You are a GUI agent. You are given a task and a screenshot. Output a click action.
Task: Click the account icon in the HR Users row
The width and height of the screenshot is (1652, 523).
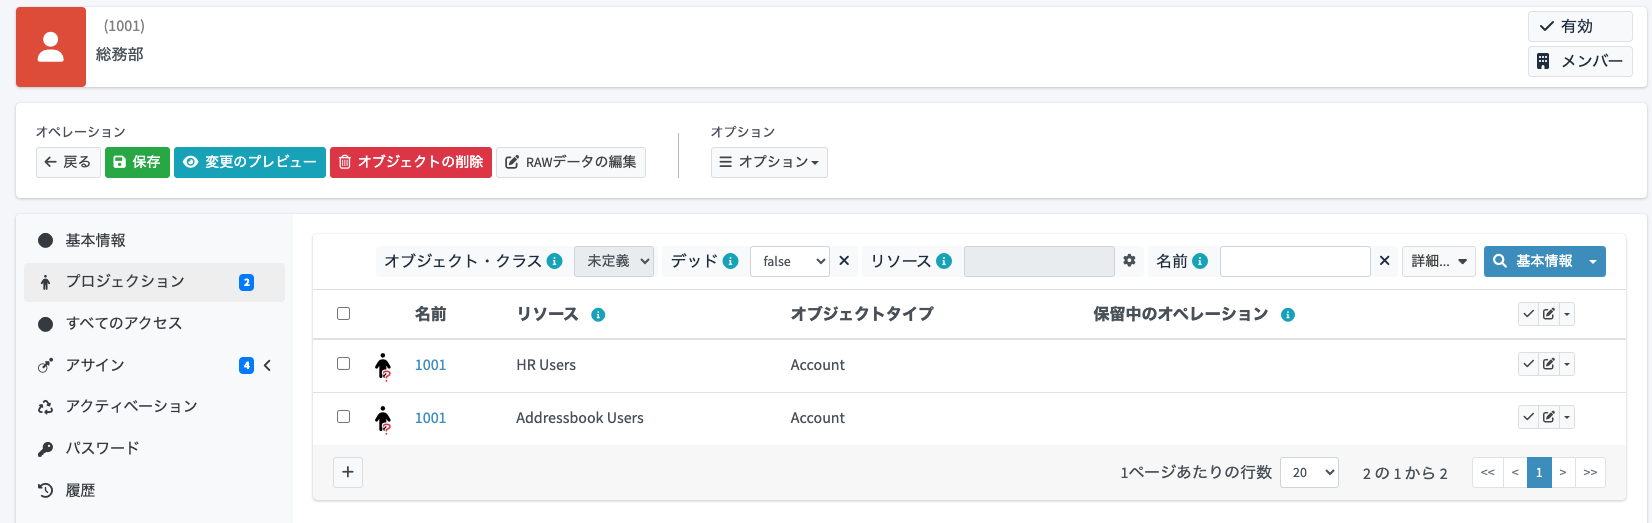383,366
